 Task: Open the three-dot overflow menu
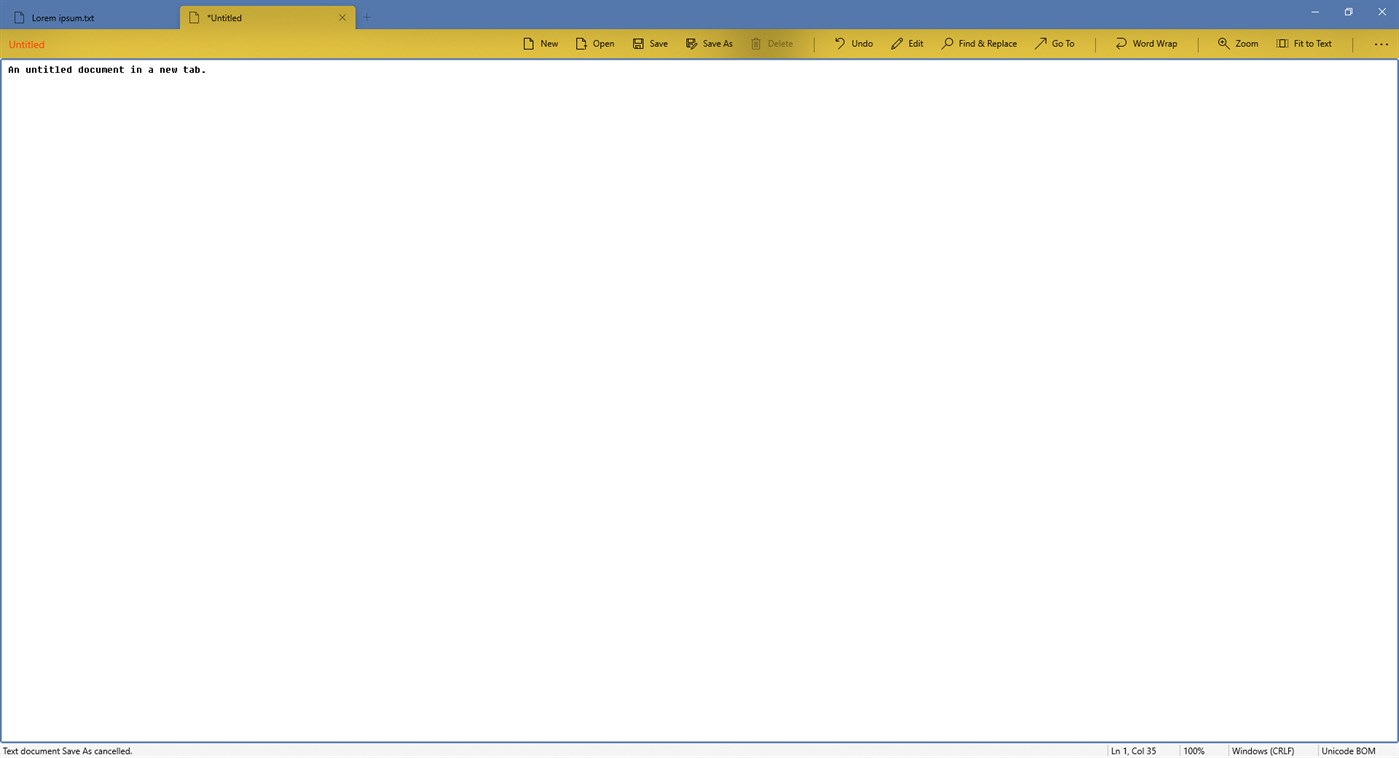[1381, 43]
